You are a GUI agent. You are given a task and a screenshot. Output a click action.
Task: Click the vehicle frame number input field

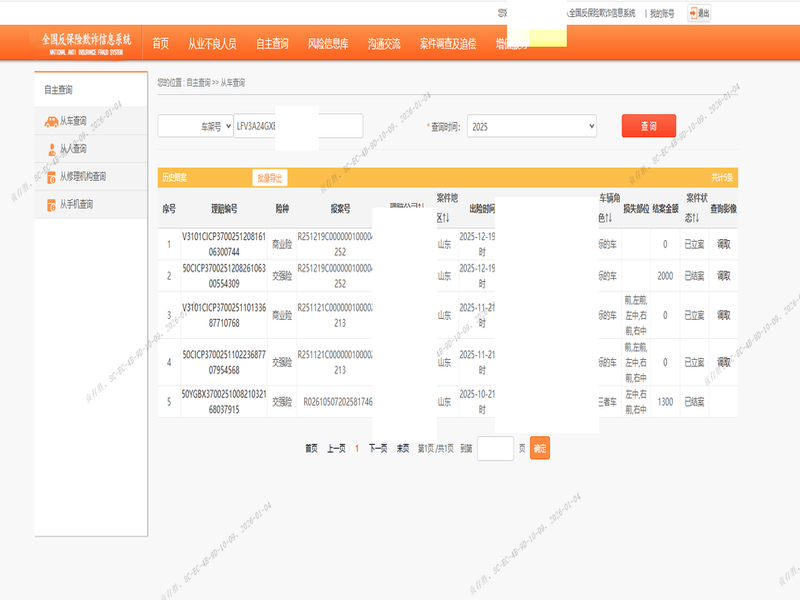tap(297, 127)
